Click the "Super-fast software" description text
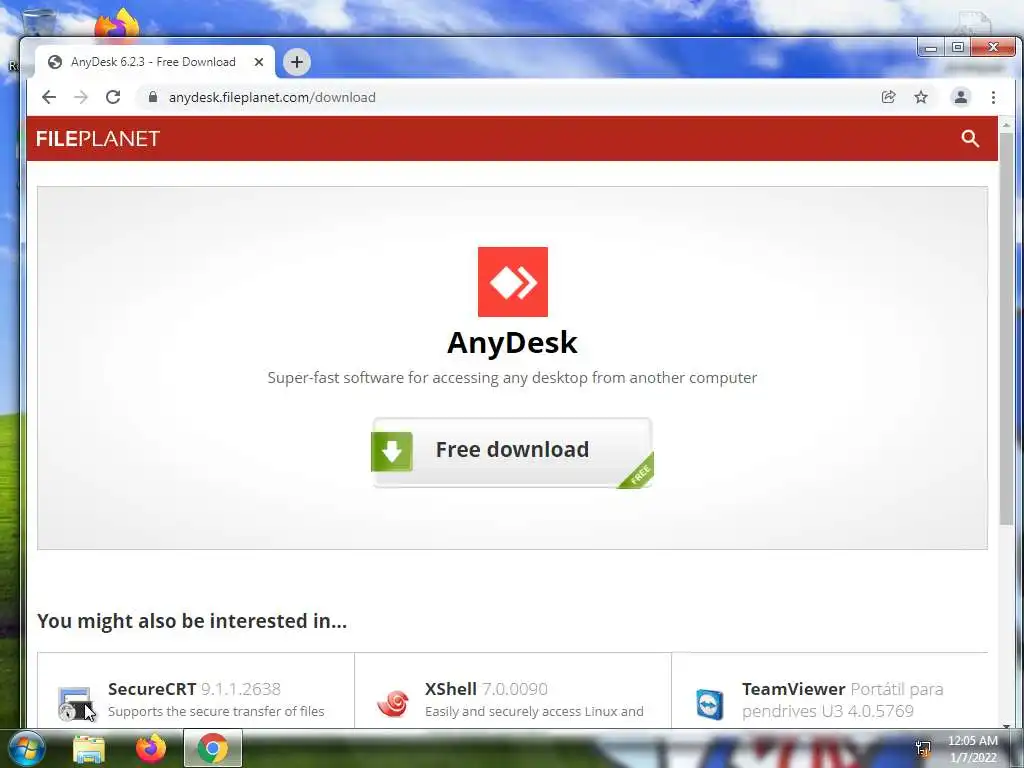The image size is (1024, 768). 513,377
